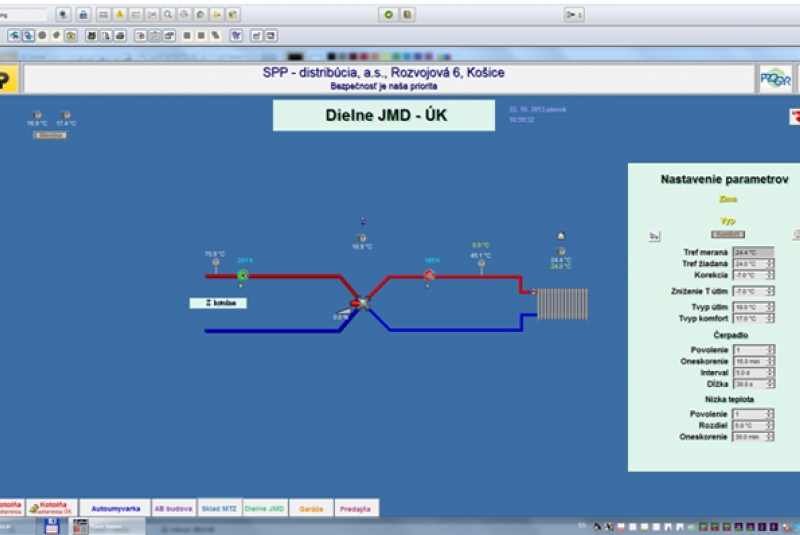800x535 pixels.
Task: Click the outdoor temperature sensor at mid-screen
Action: pos(362,238)
